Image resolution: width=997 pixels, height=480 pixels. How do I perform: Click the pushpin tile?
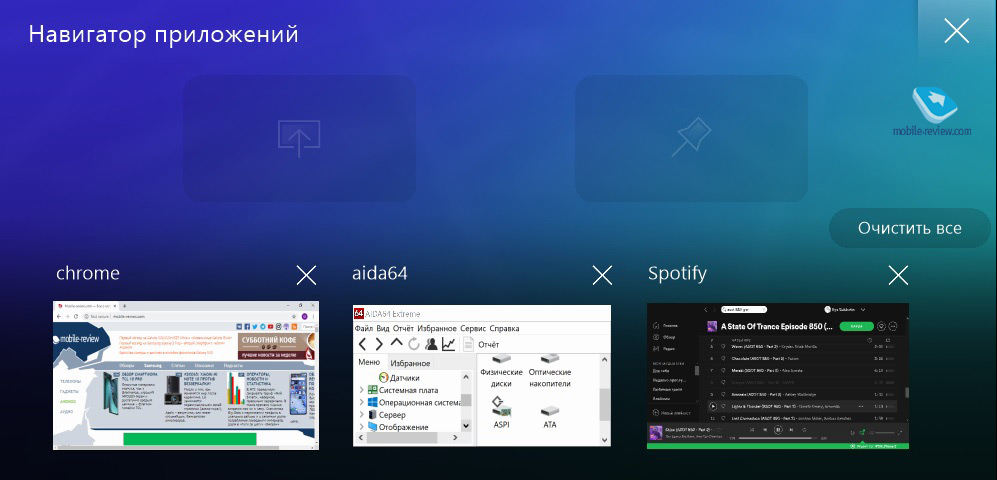point(692,139)
